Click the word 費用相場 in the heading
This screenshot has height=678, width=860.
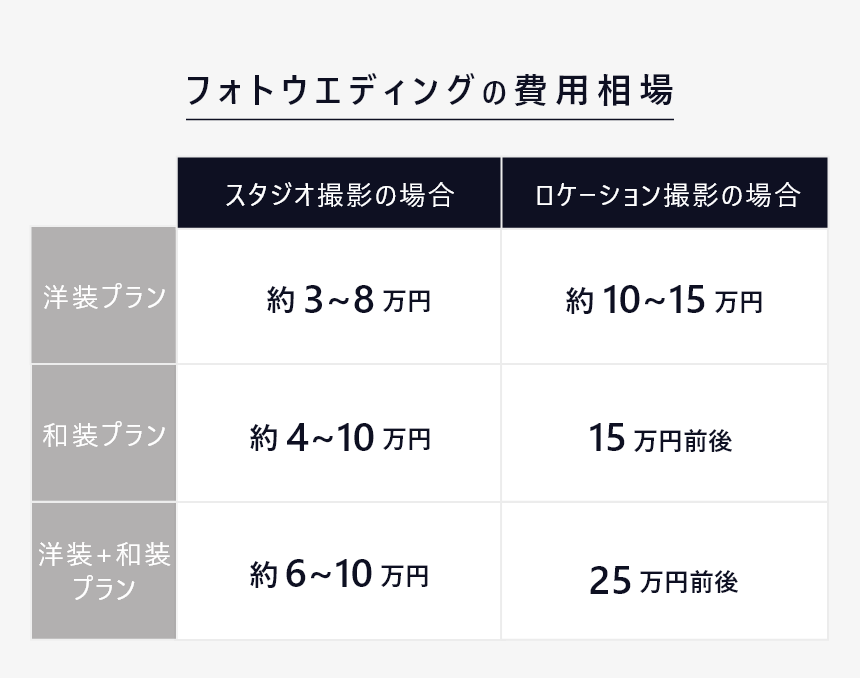point(594,91)
